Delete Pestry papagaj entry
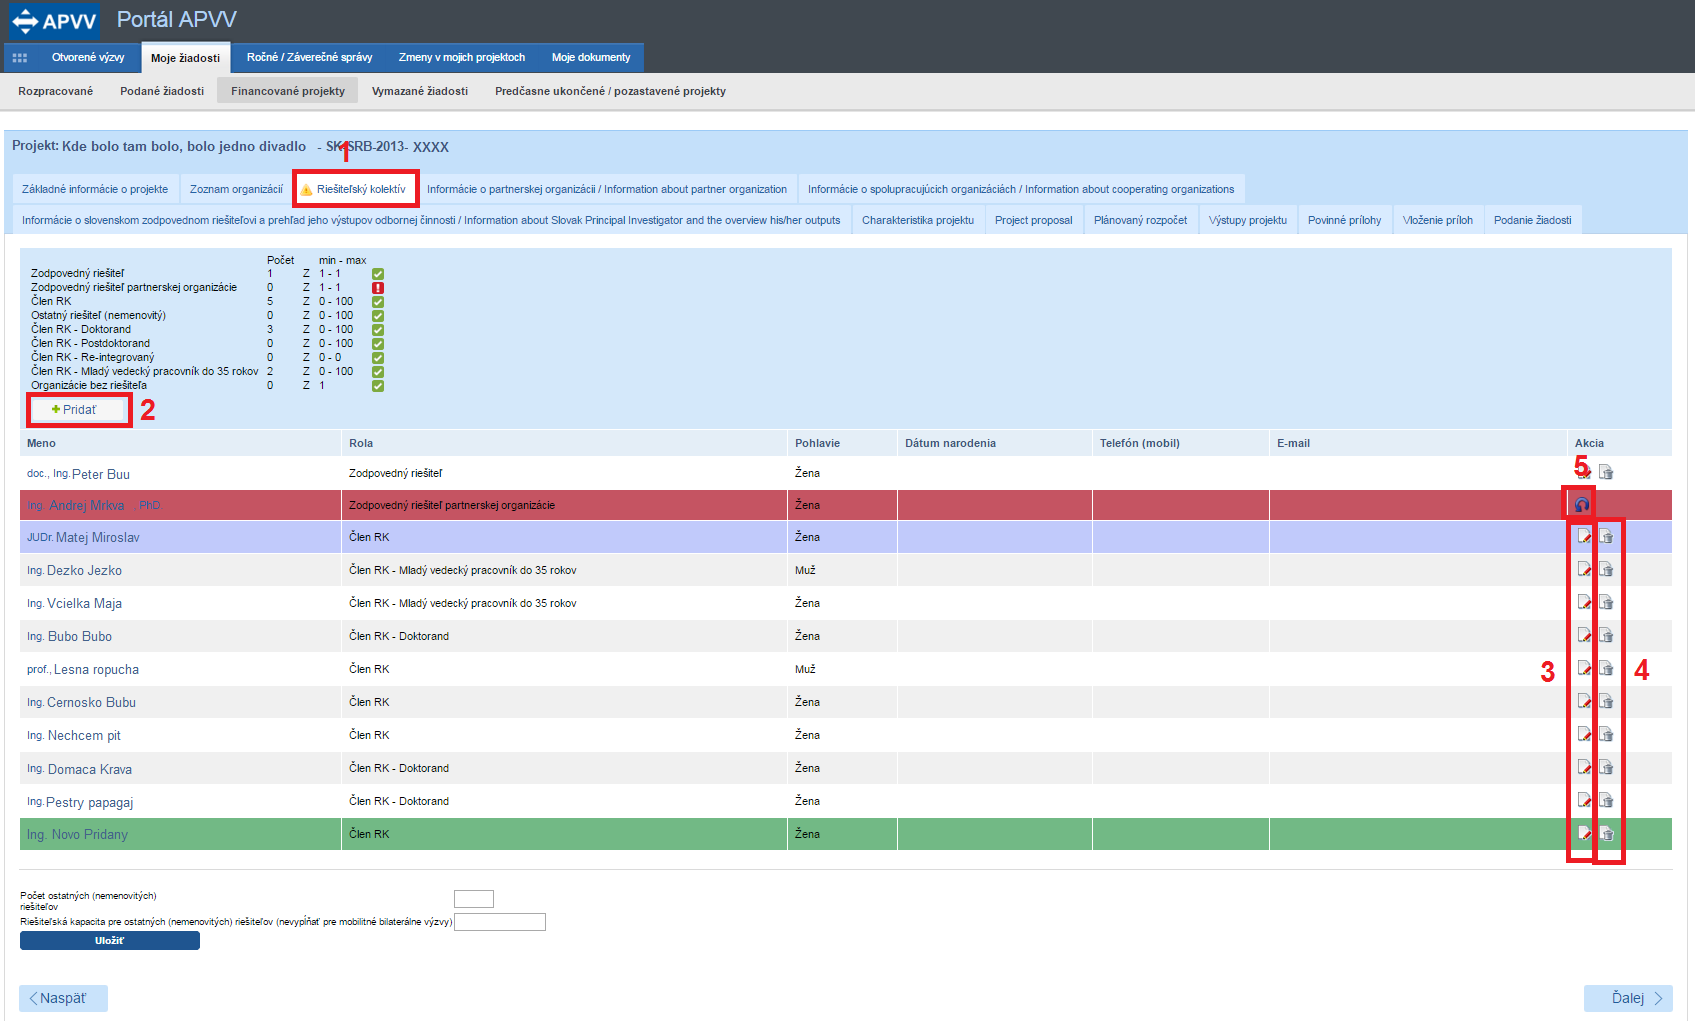1695x1021 pixels. click(x=1606, y=800)
